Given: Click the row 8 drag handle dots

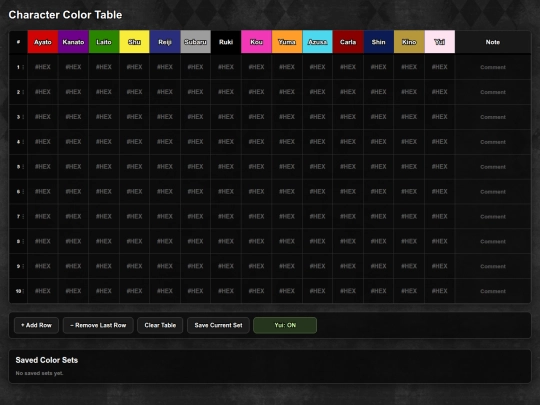Looking at the screenshot, I should tap(23, 241).
